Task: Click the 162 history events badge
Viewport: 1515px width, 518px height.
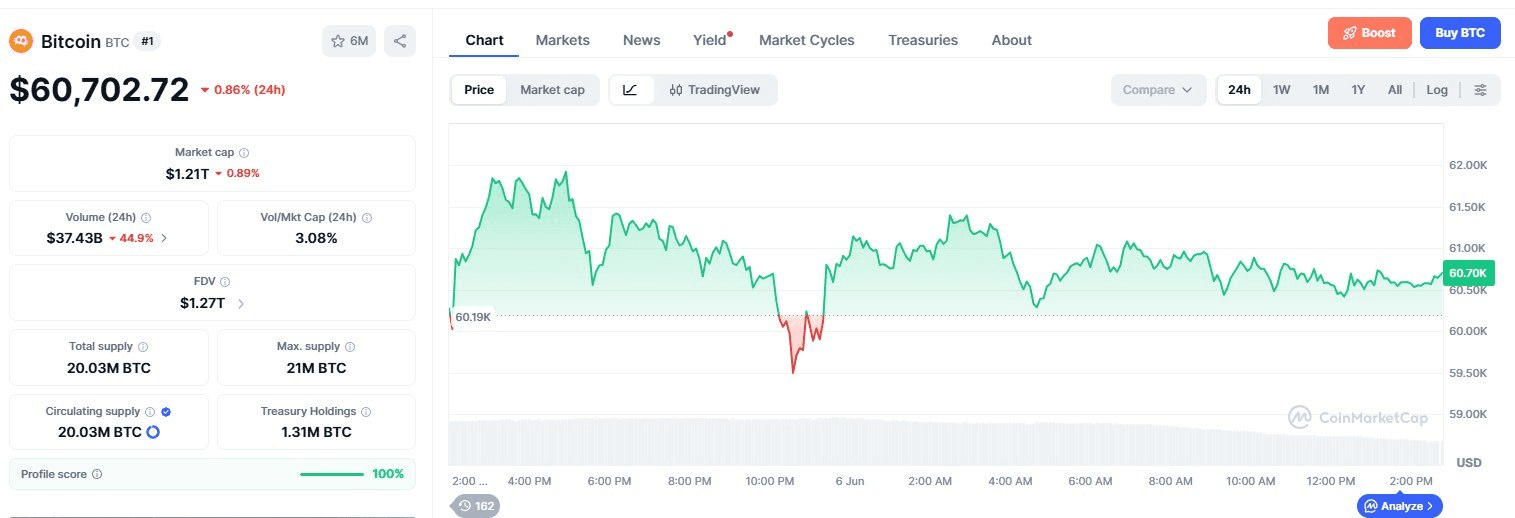Action: (476, 506)
